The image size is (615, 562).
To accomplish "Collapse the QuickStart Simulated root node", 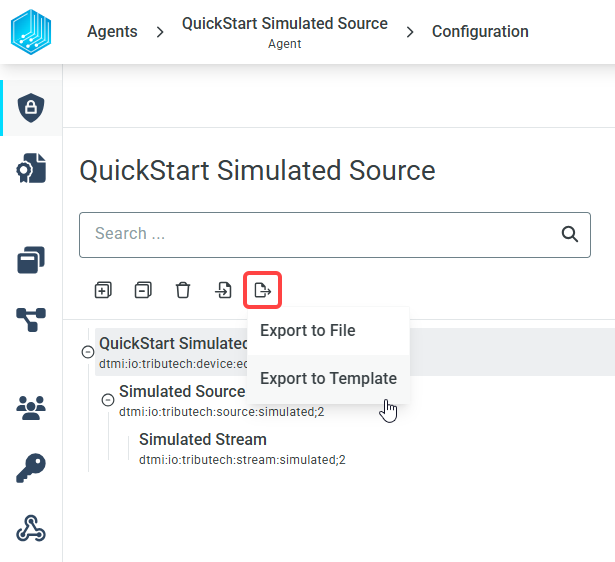I will click(88, 352).
